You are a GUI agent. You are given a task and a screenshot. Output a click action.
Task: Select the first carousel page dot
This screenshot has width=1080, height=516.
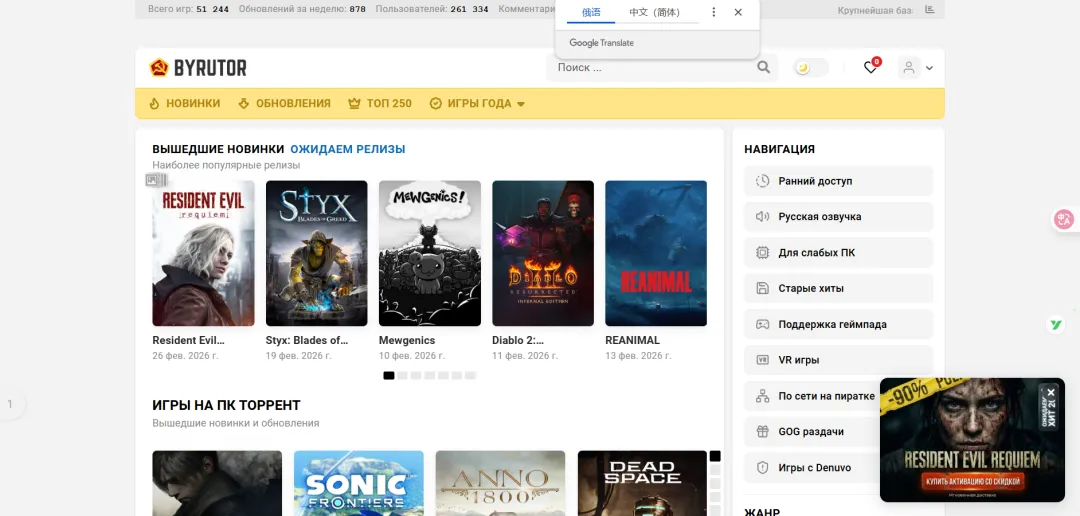coord(388,375)
